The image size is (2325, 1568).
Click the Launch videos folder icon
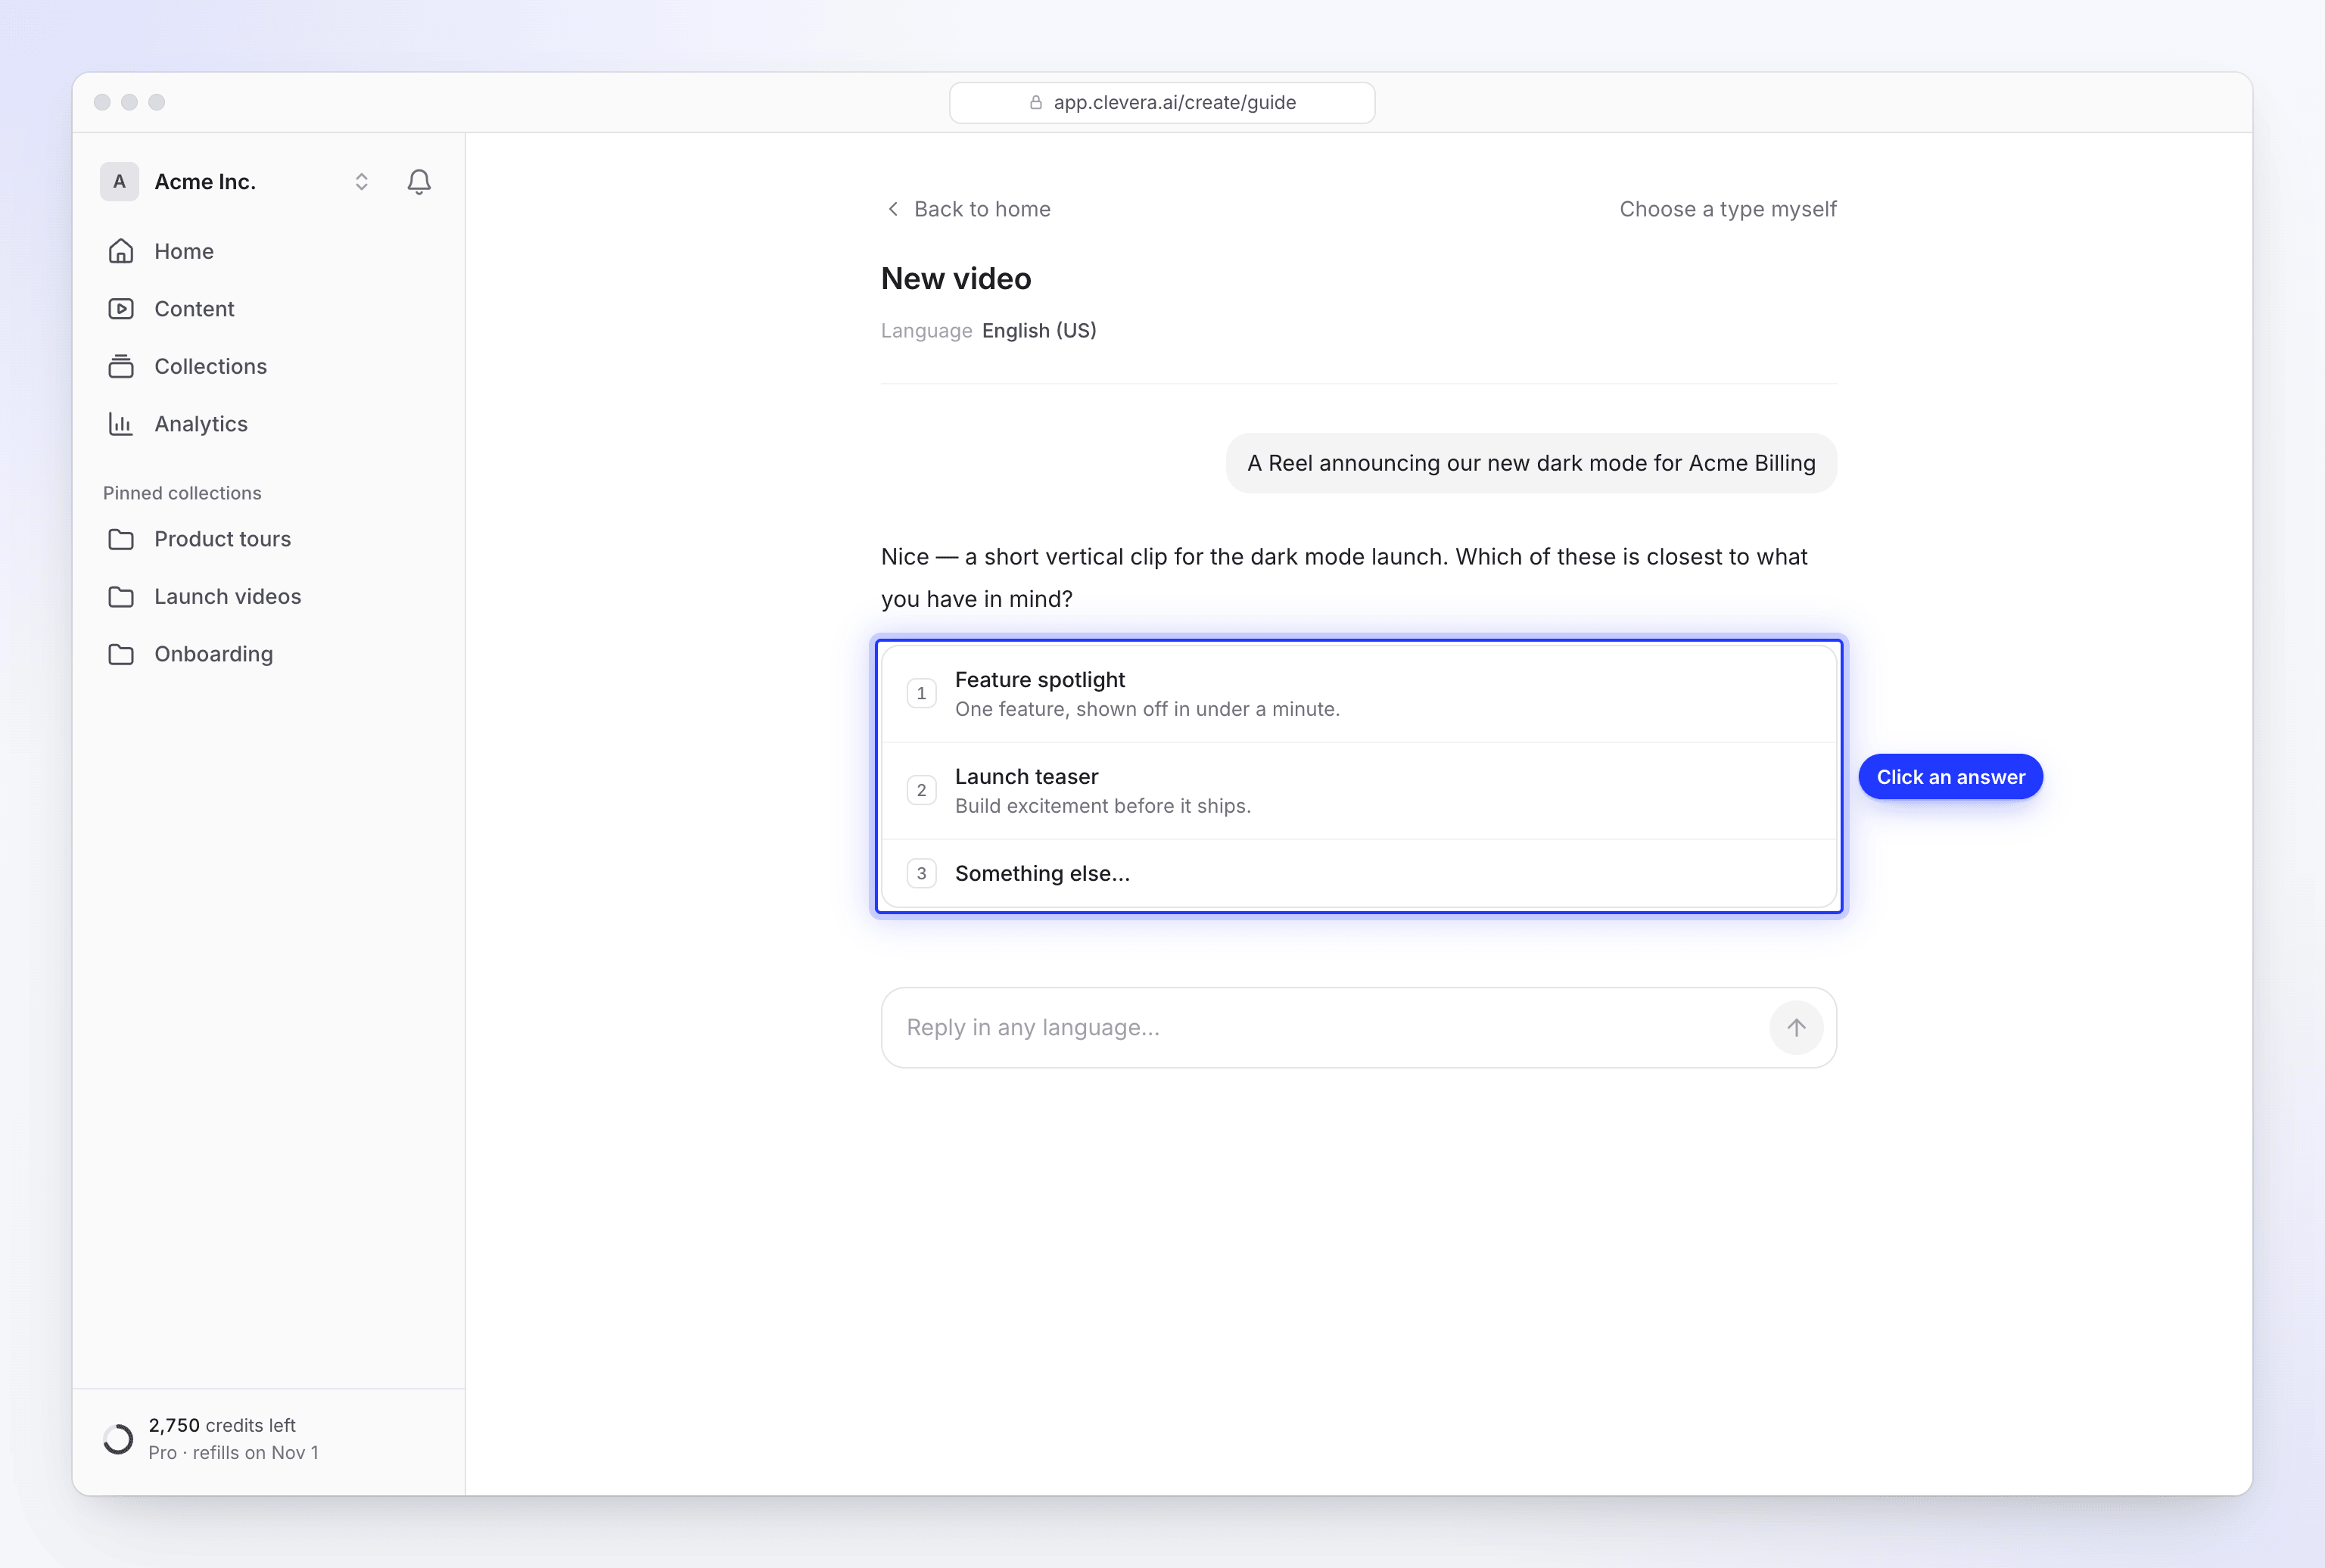(x=121, y=597)
